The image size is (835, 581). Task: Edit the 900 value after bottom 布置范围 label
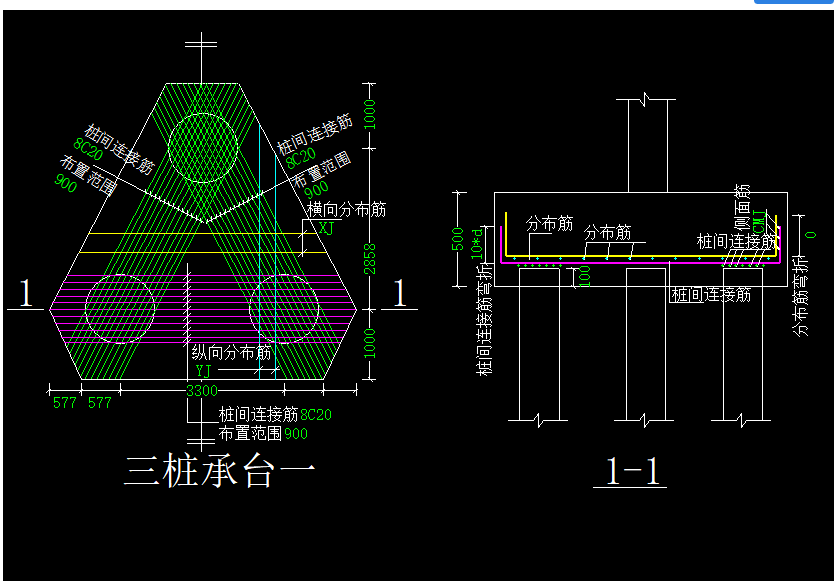(x=296, y=433)
